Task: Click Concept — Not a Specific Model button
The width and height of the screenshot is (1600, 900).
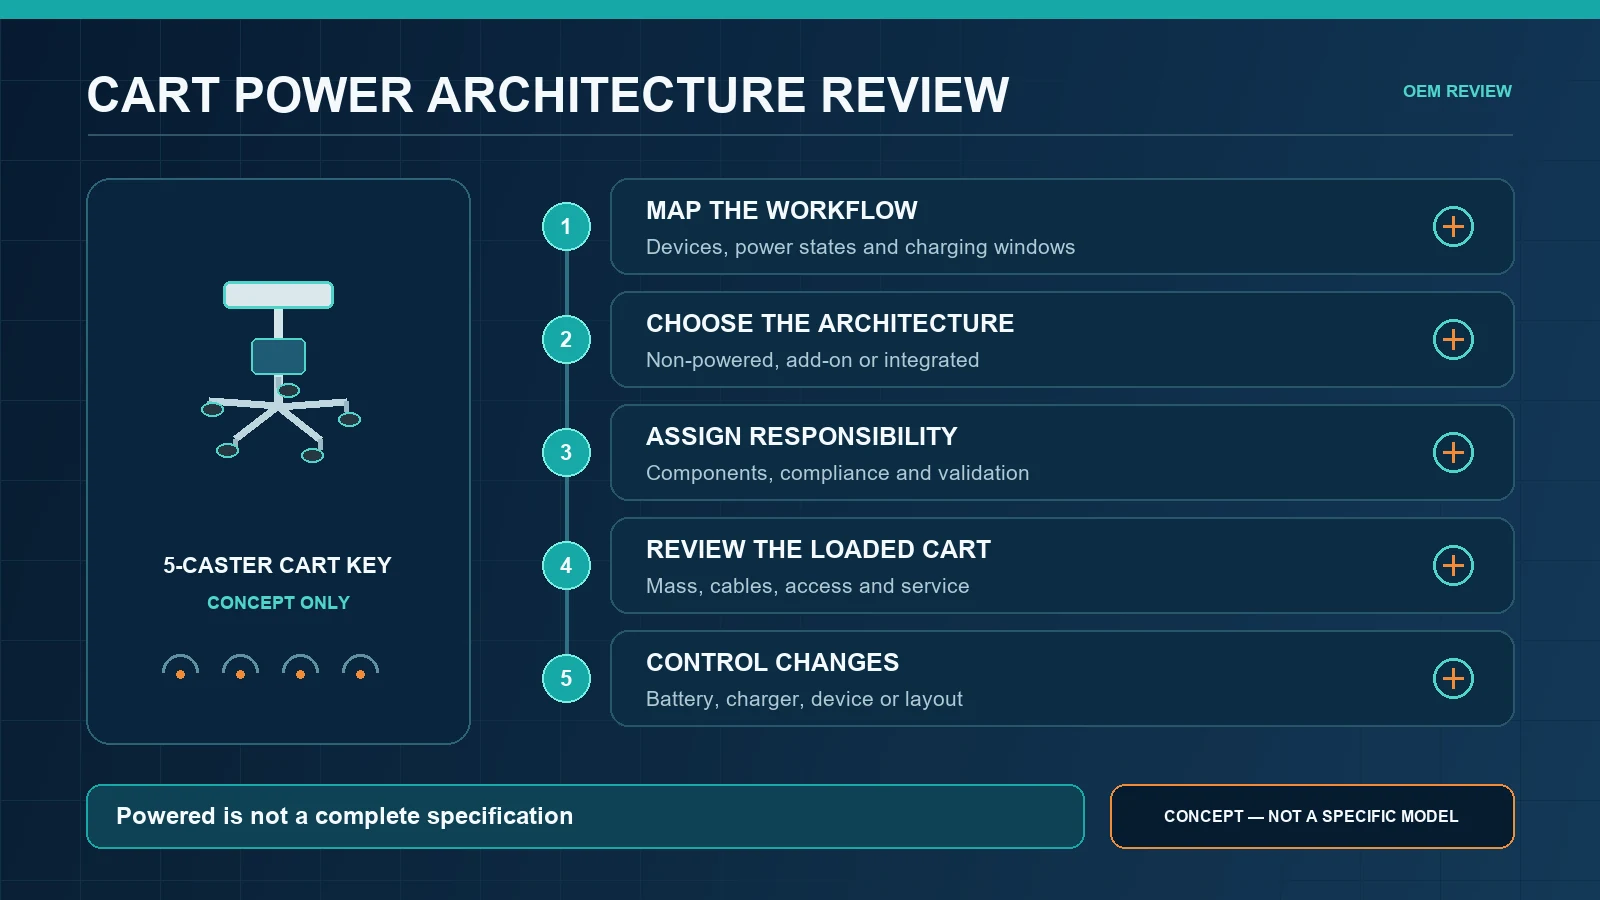Action: (1312, 816)
